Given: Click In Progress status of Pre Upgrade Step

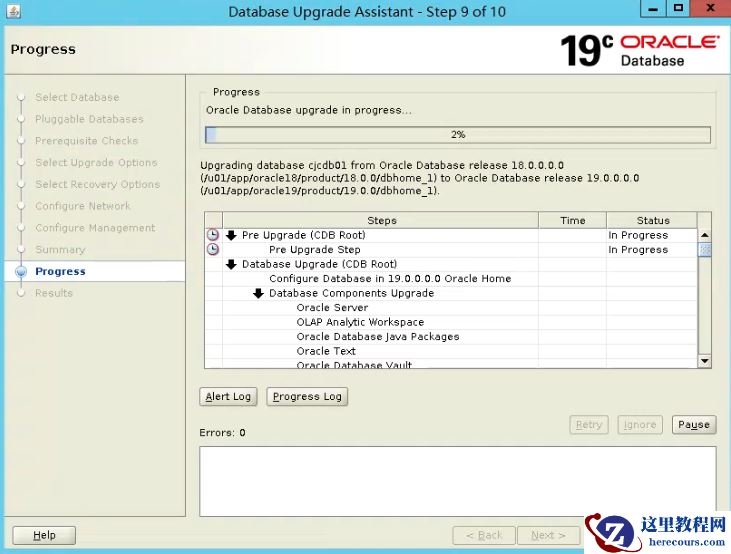Looking at the screenshot, I should pos(638,249).
